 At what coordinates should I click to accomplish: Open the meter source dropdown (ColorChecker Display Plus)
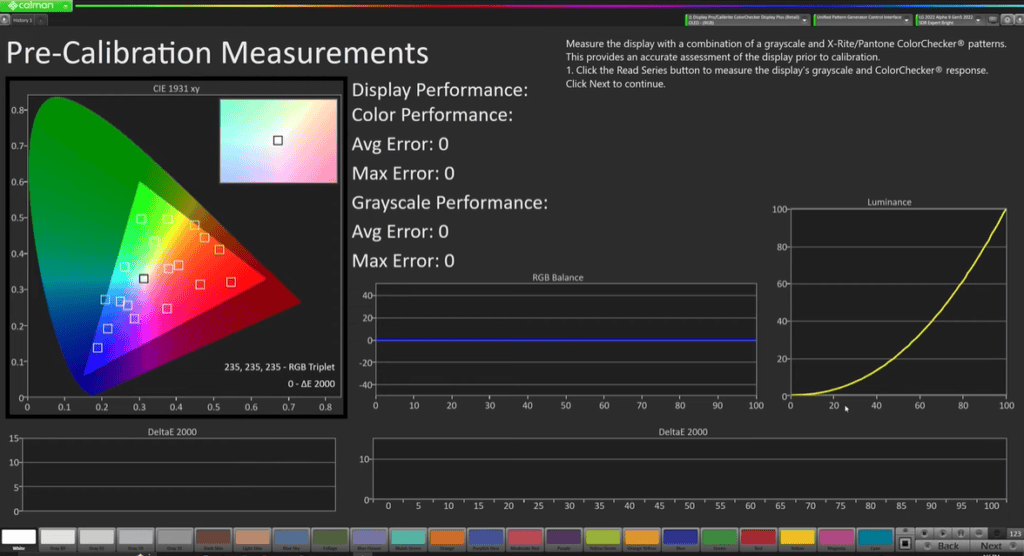pos(747,20)
